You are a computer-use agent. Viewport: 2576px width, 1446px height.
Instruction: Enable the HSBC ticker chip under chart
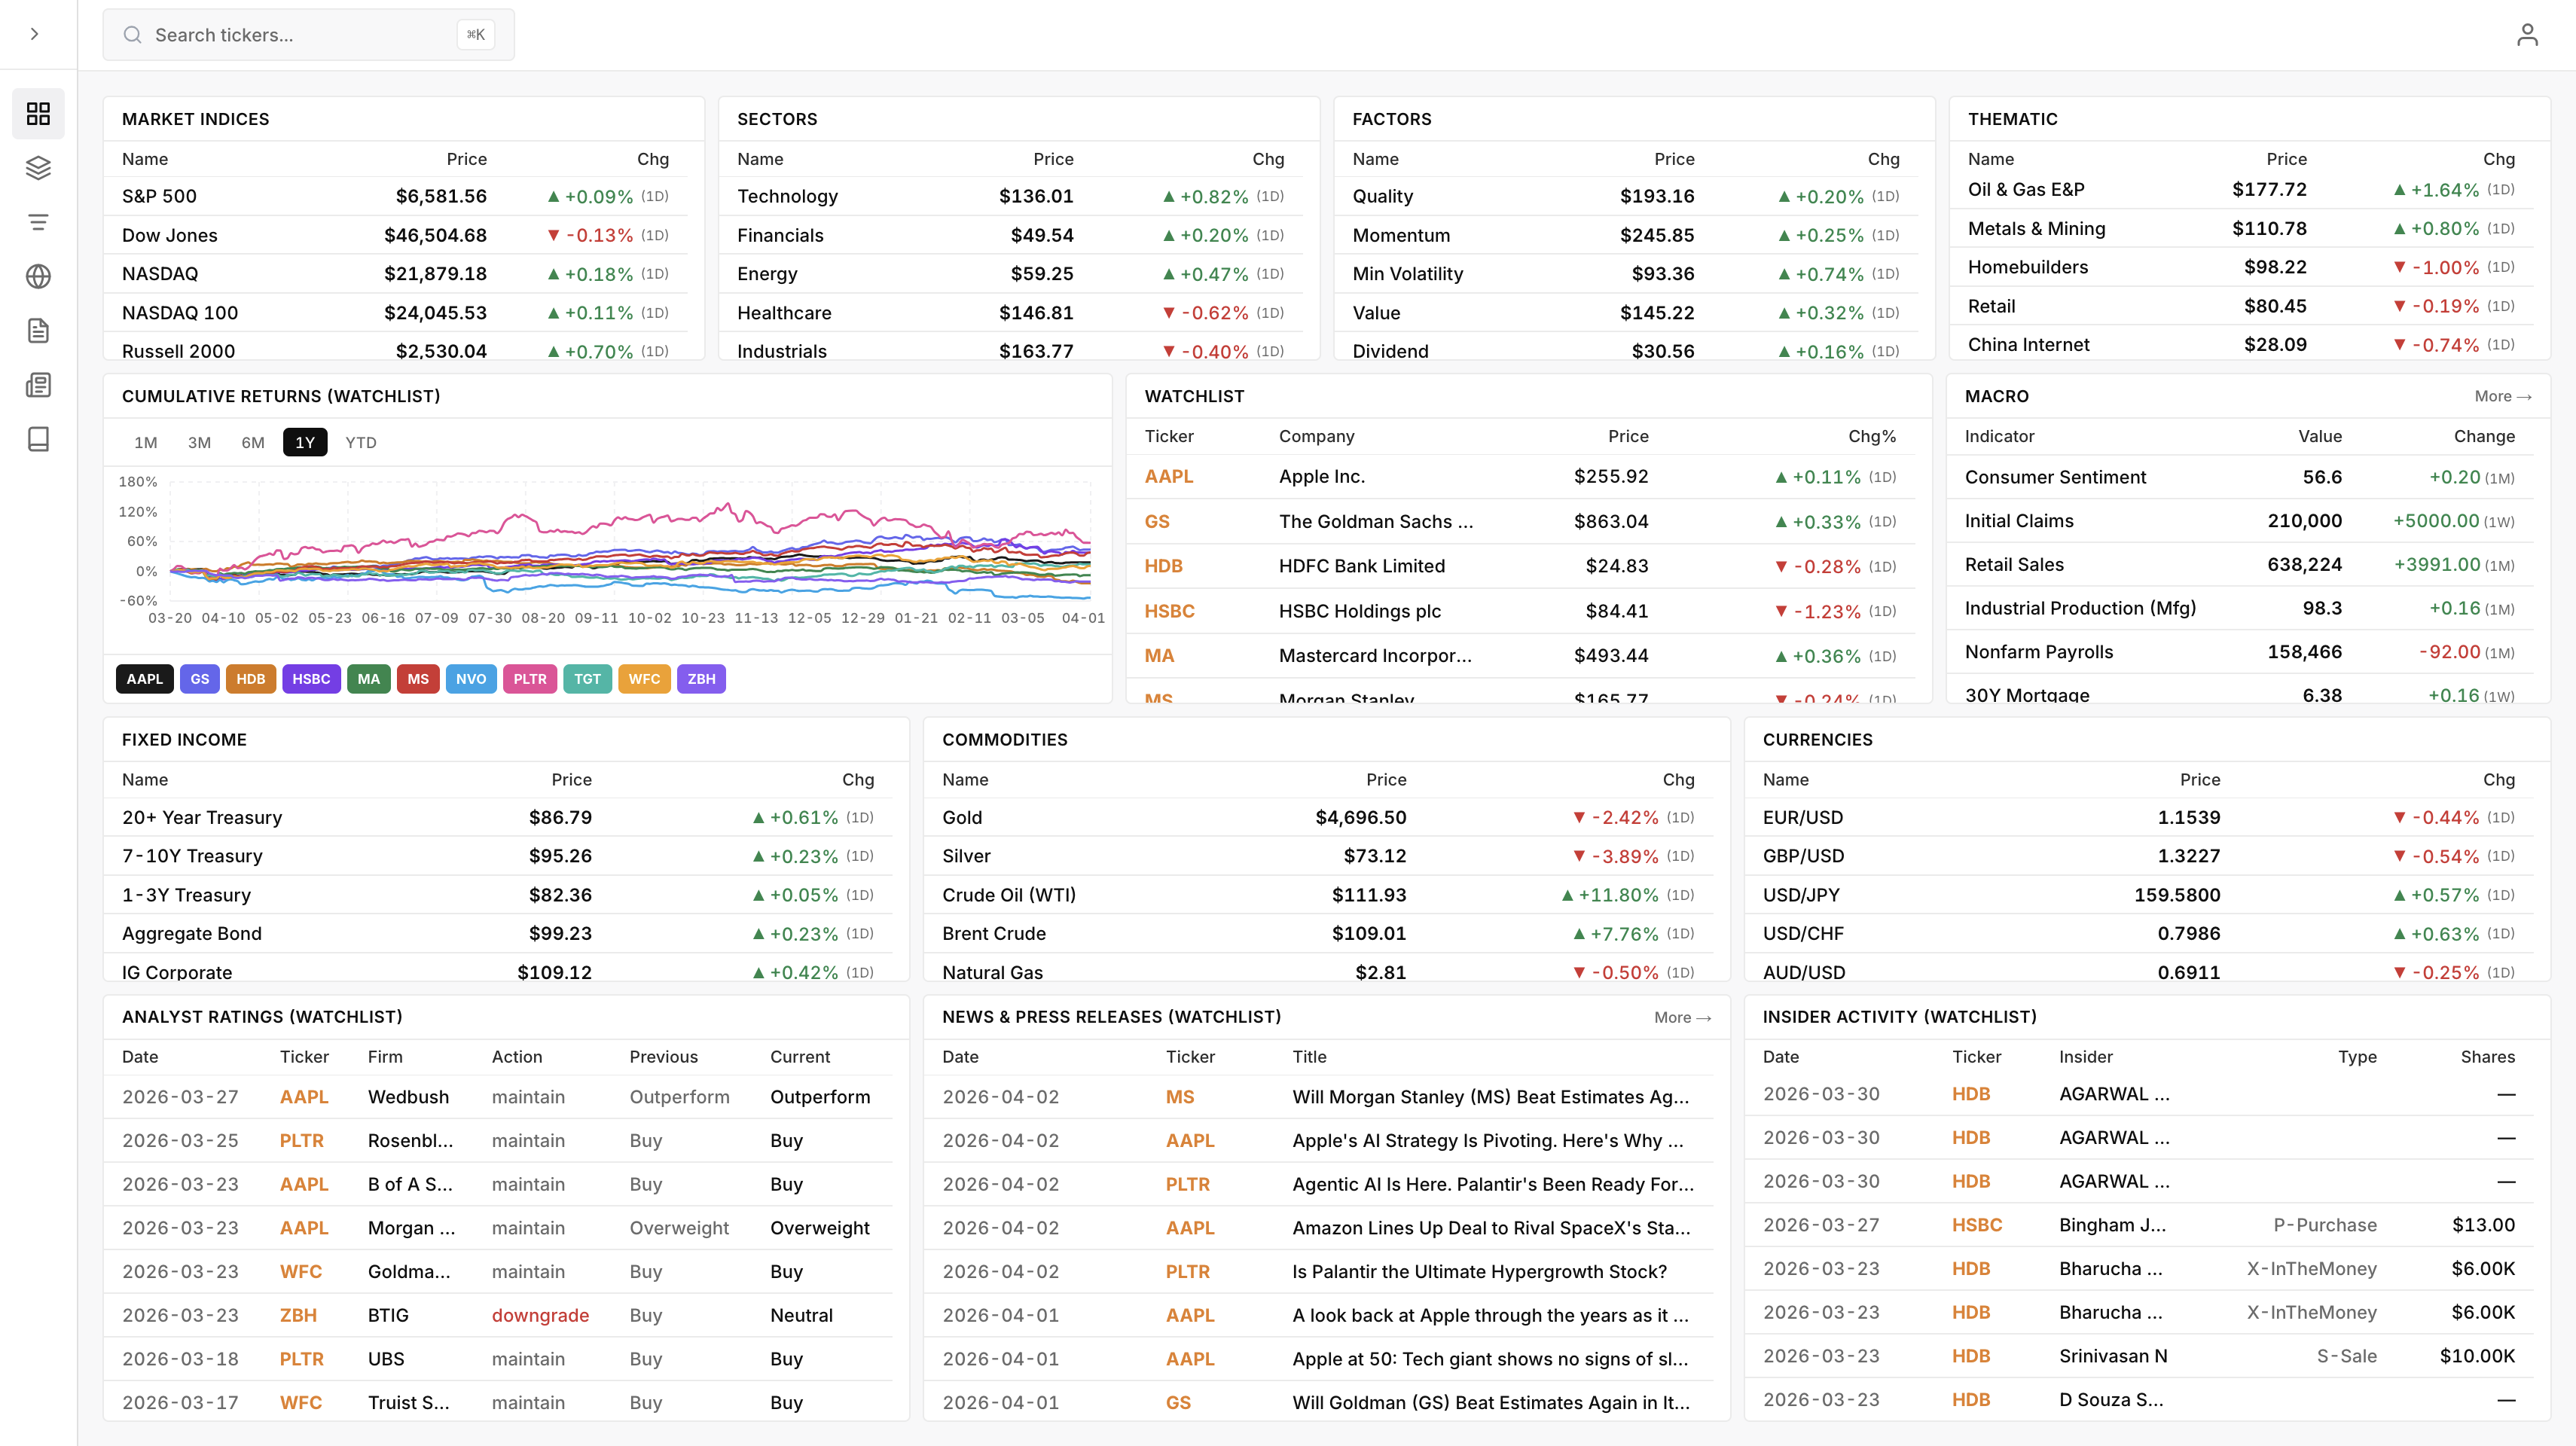(x=311, y=679)
